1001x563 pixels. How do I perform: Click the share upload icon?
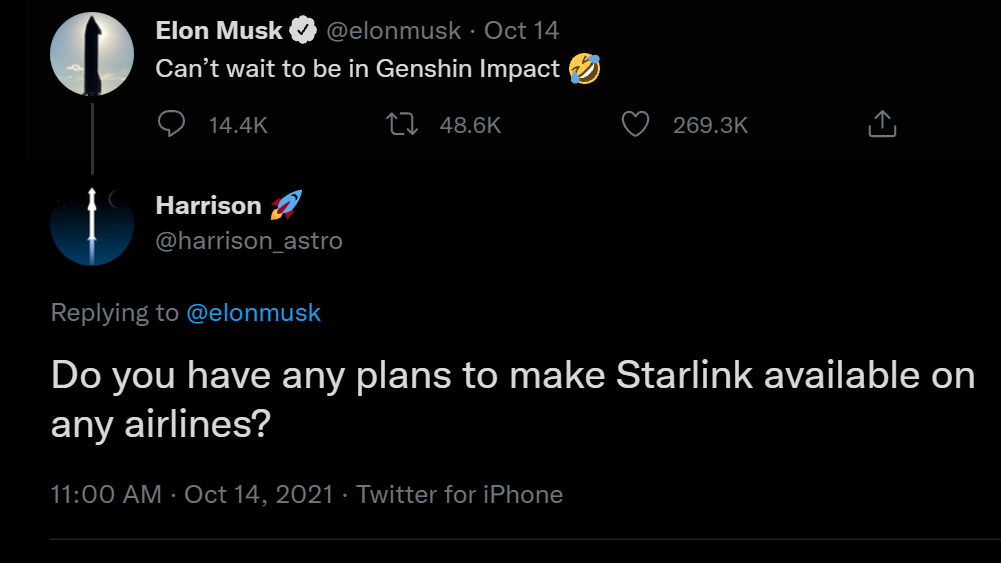coord(881,124)
